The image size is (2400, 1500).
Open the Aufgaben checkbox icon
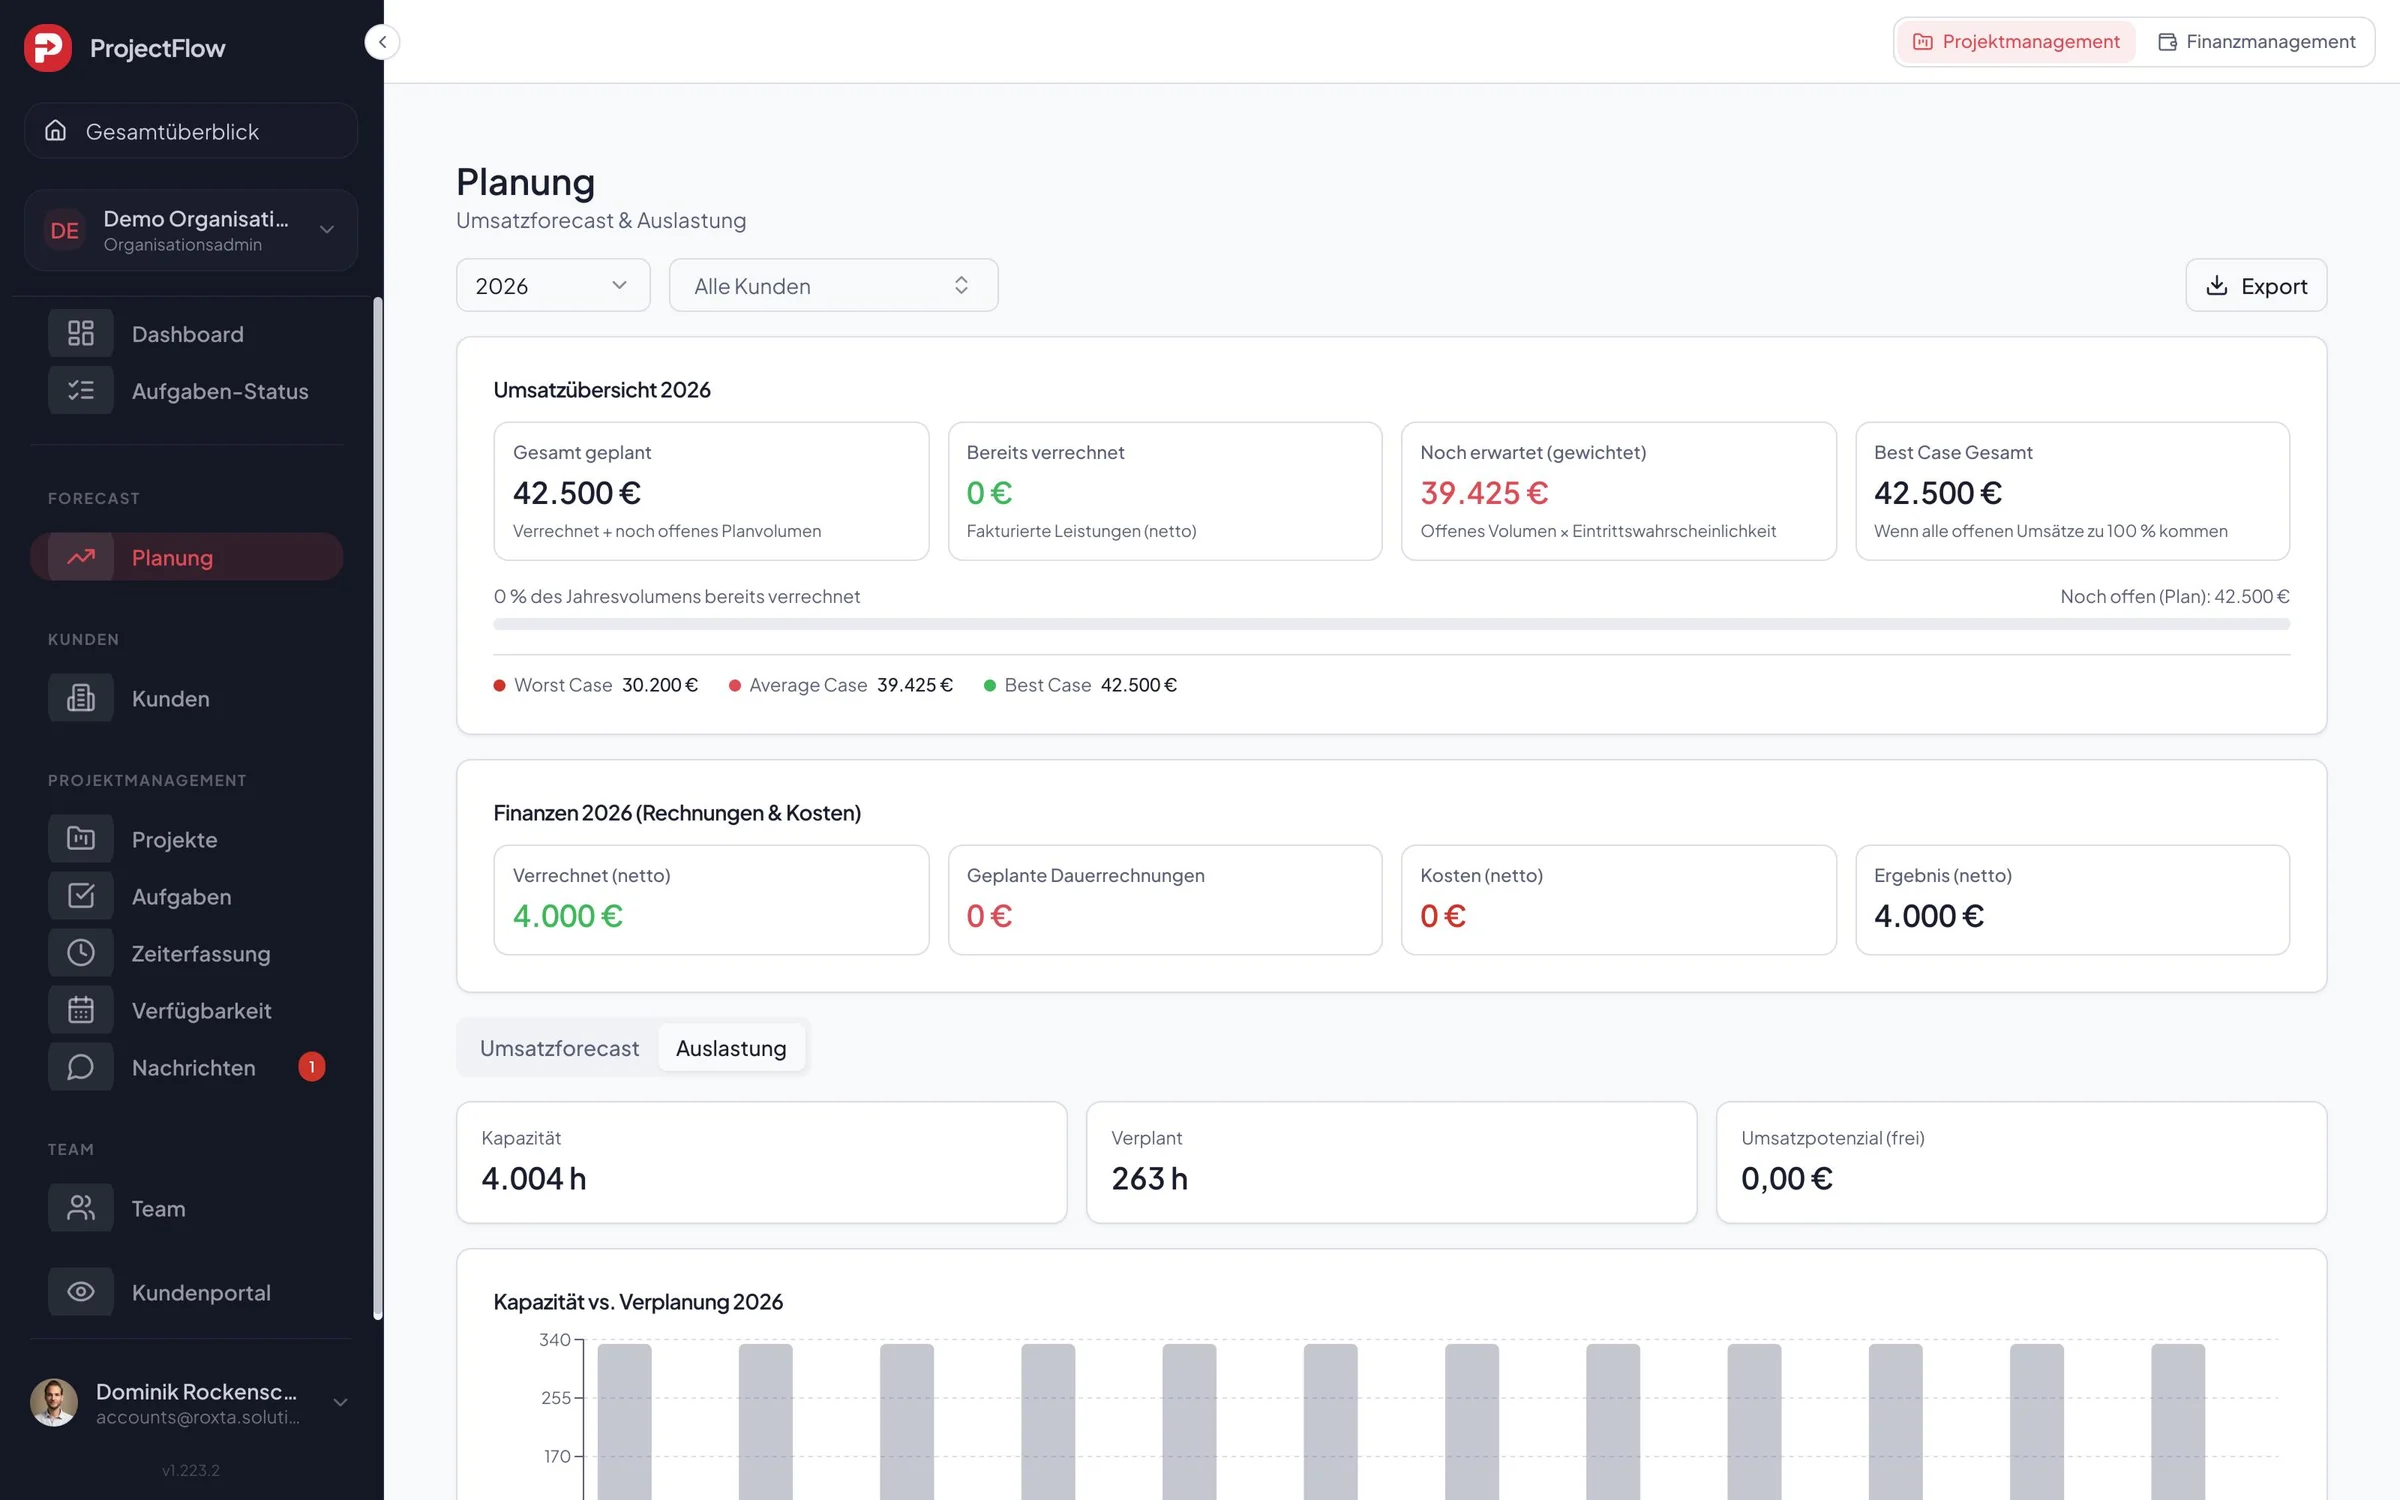[81, 896]
